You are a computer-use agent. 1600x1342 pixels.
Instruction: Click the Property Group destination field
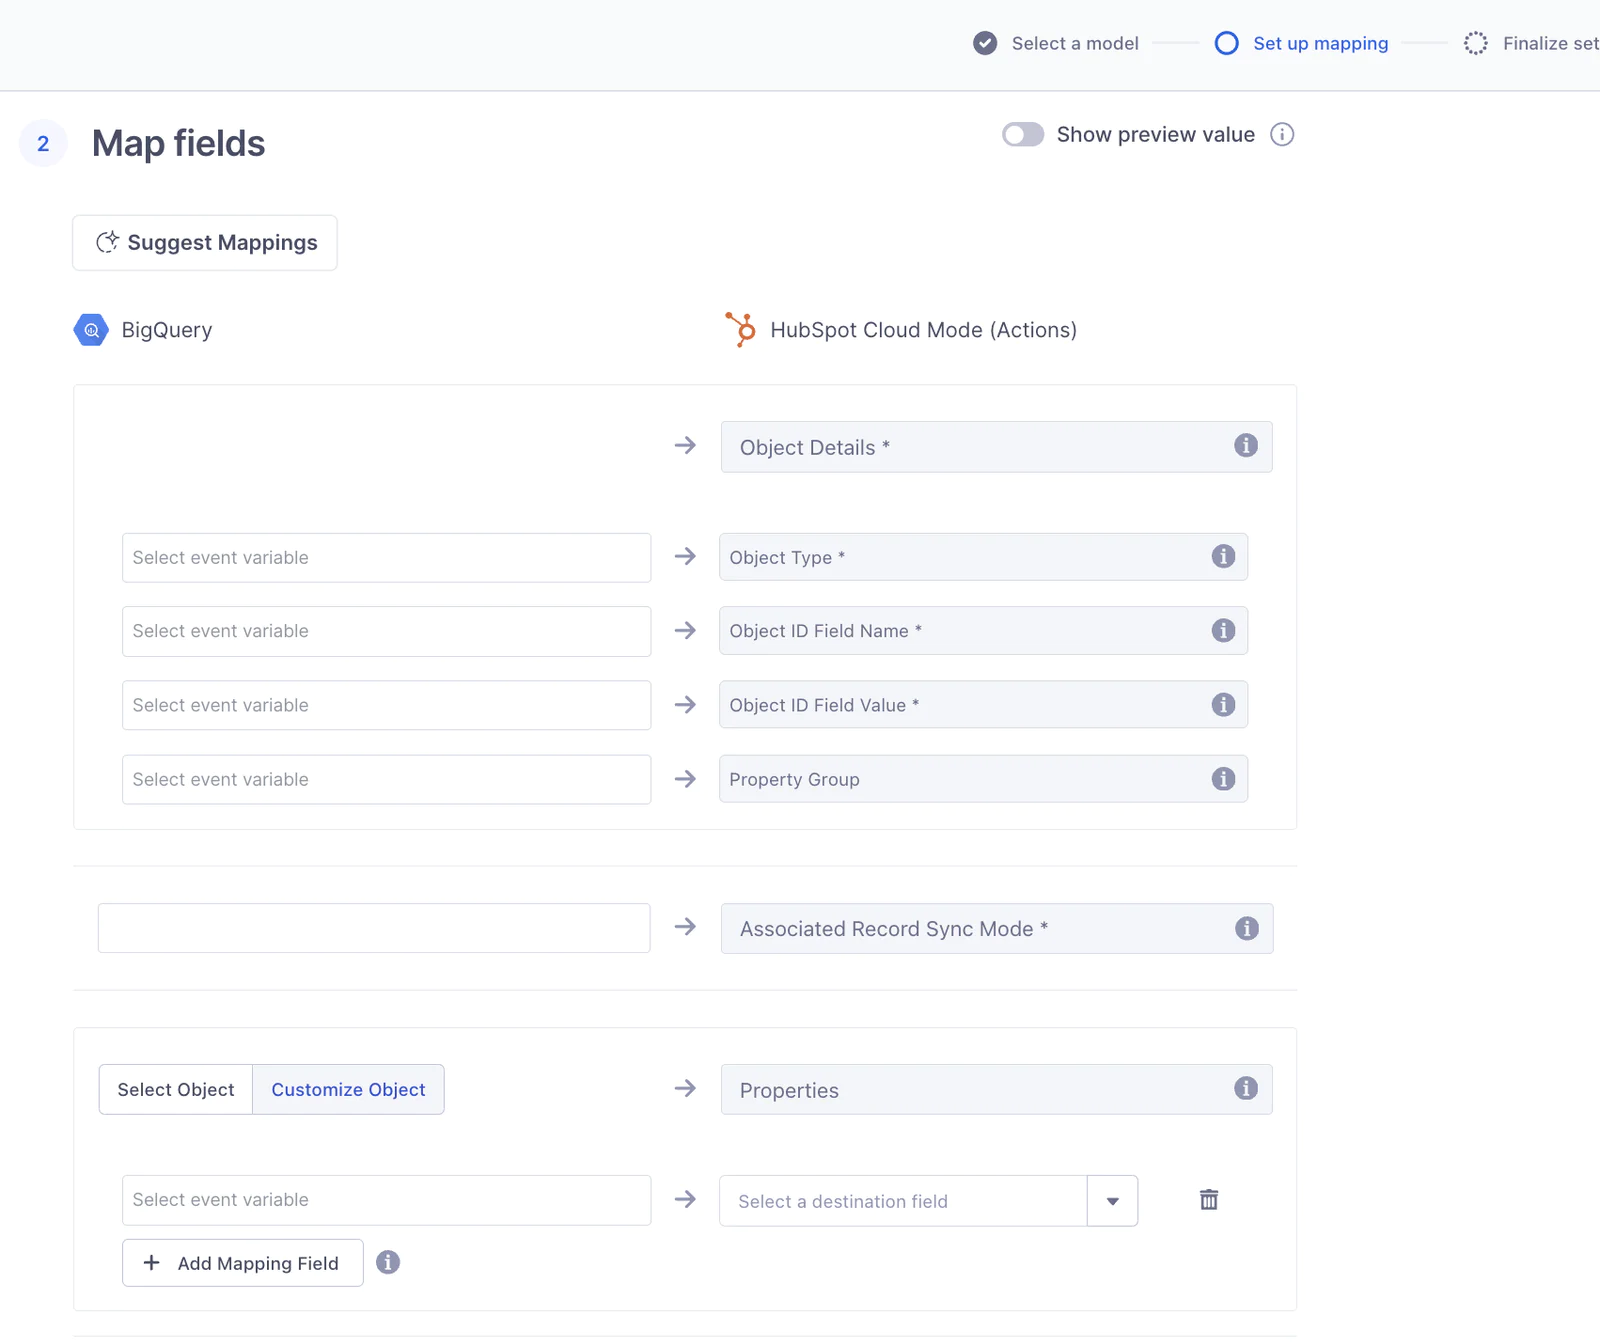click(x=983, y=779)
